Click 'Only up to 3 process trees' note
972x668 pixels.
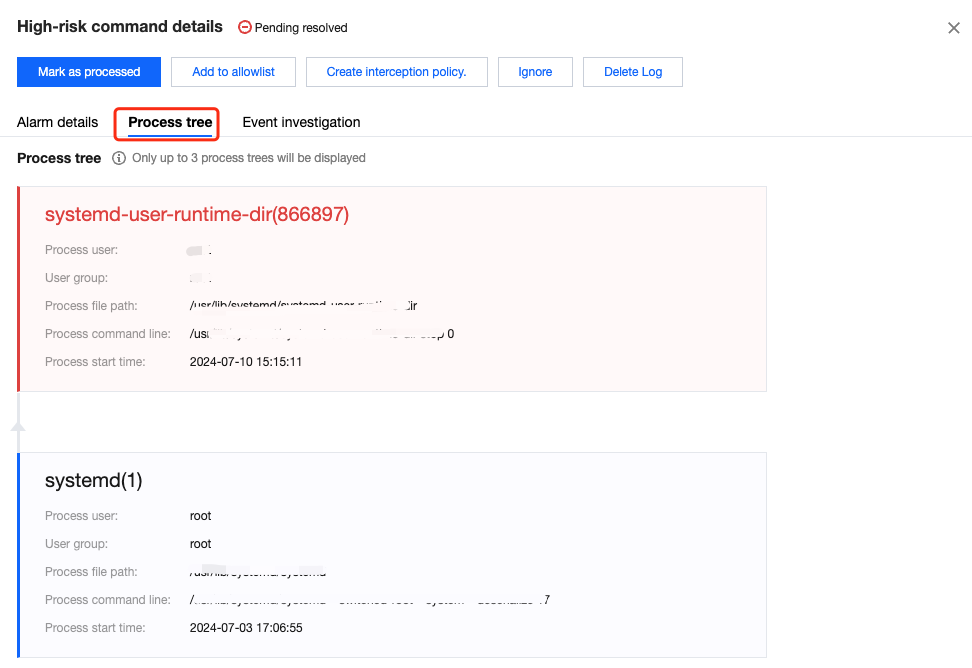click(249, 158)
